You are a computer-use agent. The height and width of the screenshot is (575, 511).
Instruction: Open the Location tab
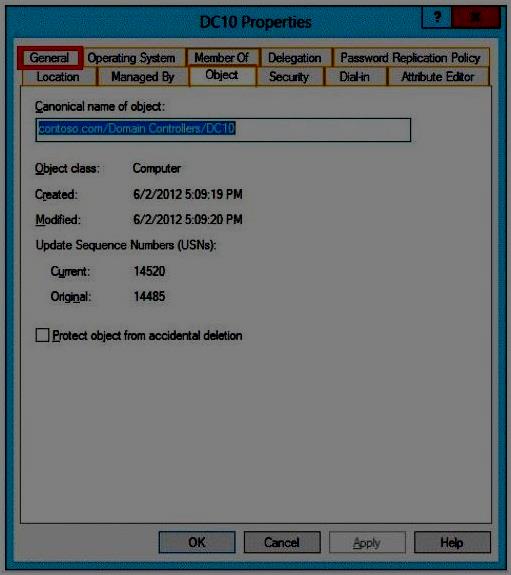tap(58, 77)
